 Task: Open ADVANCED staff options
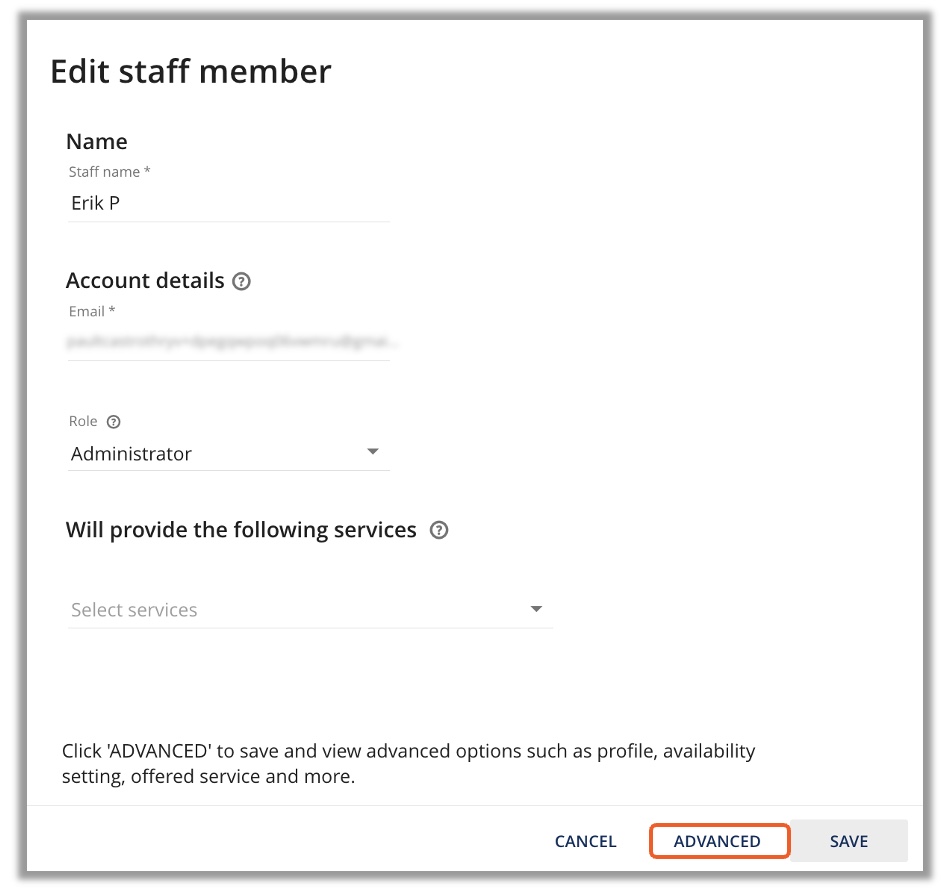pyautogui.click(x=718, y=841)
